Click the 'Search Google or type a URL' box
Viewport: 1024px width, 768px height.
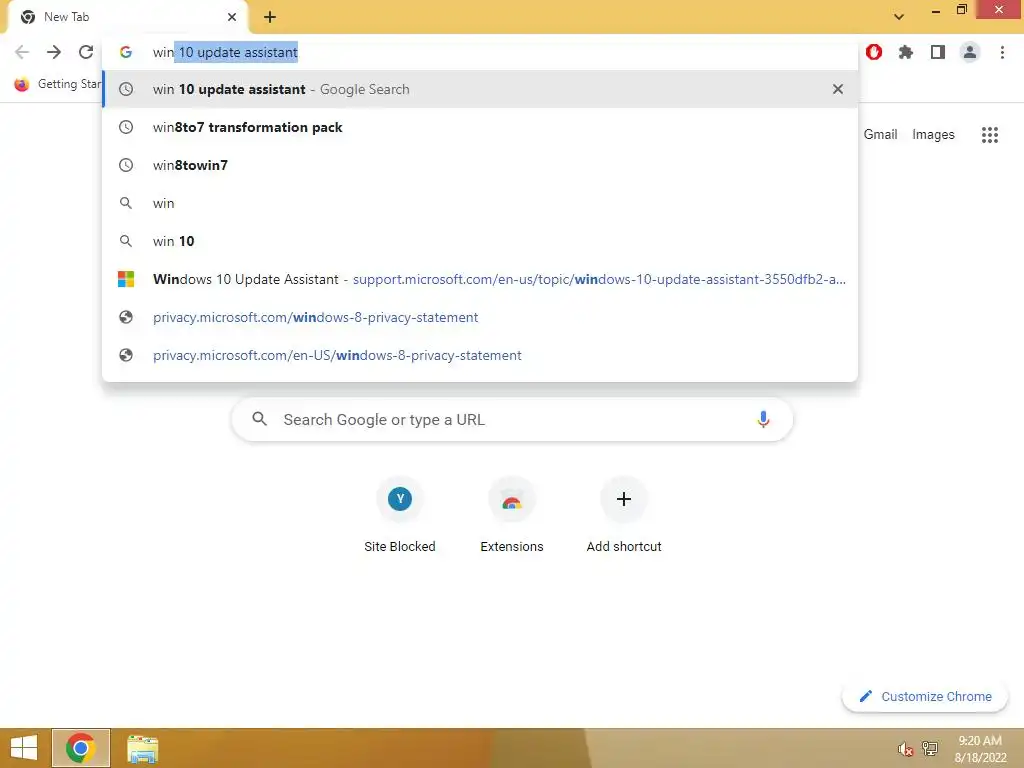(512, 419)
